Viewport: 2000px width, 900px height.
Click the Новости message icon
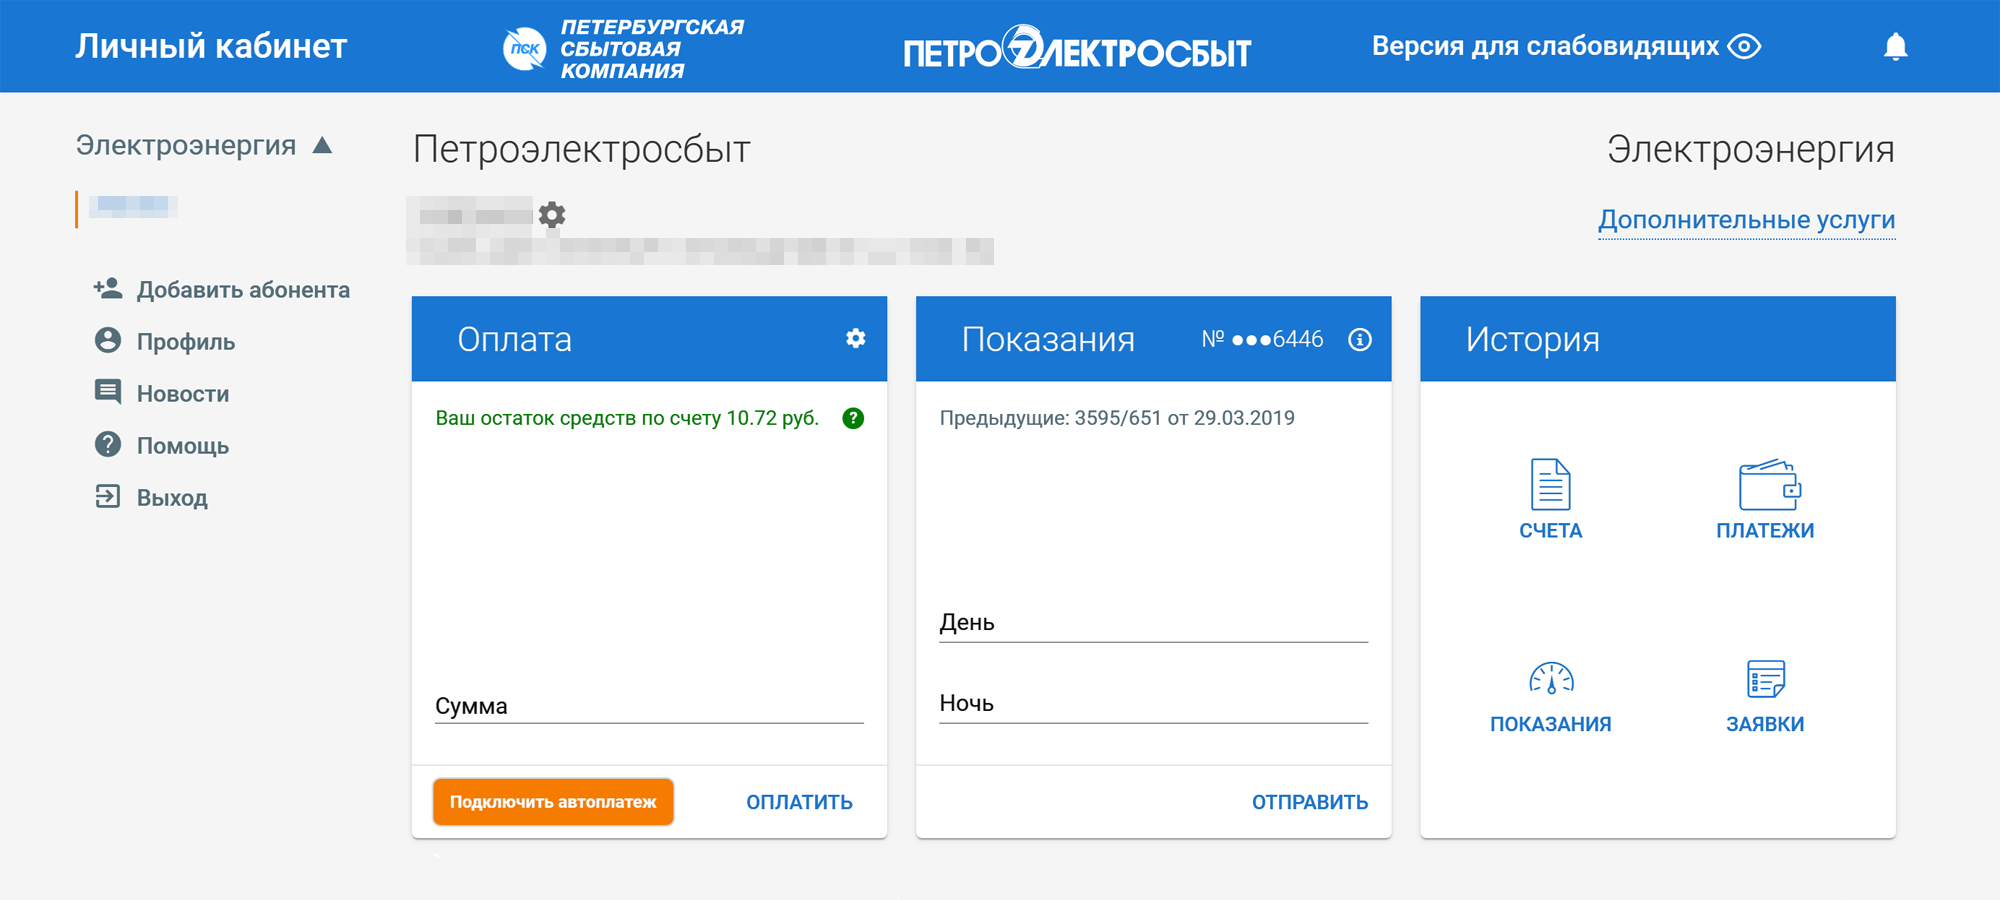(x=108, y=392)
